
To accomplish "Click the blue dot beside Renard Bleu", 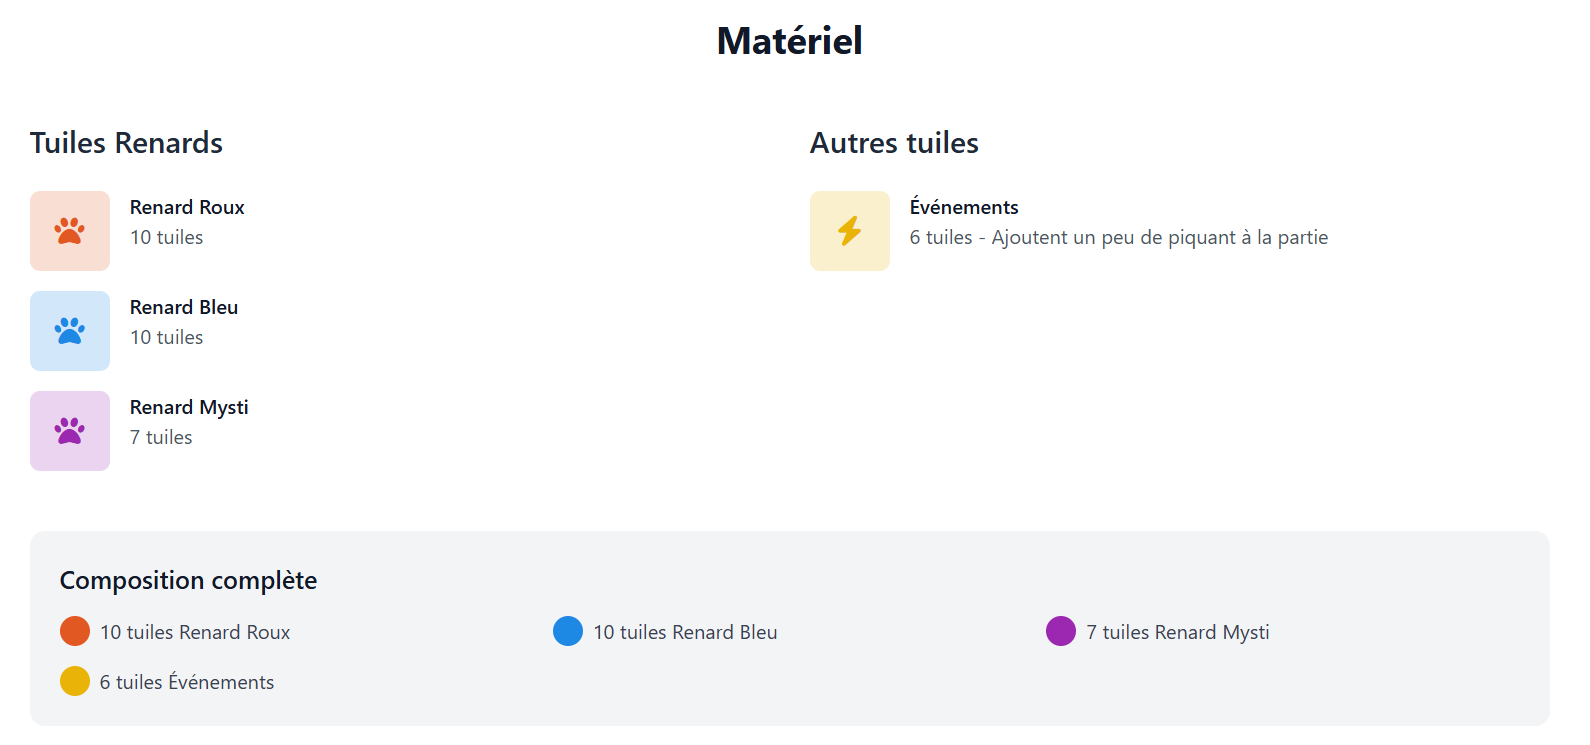I will coord(568,631).
